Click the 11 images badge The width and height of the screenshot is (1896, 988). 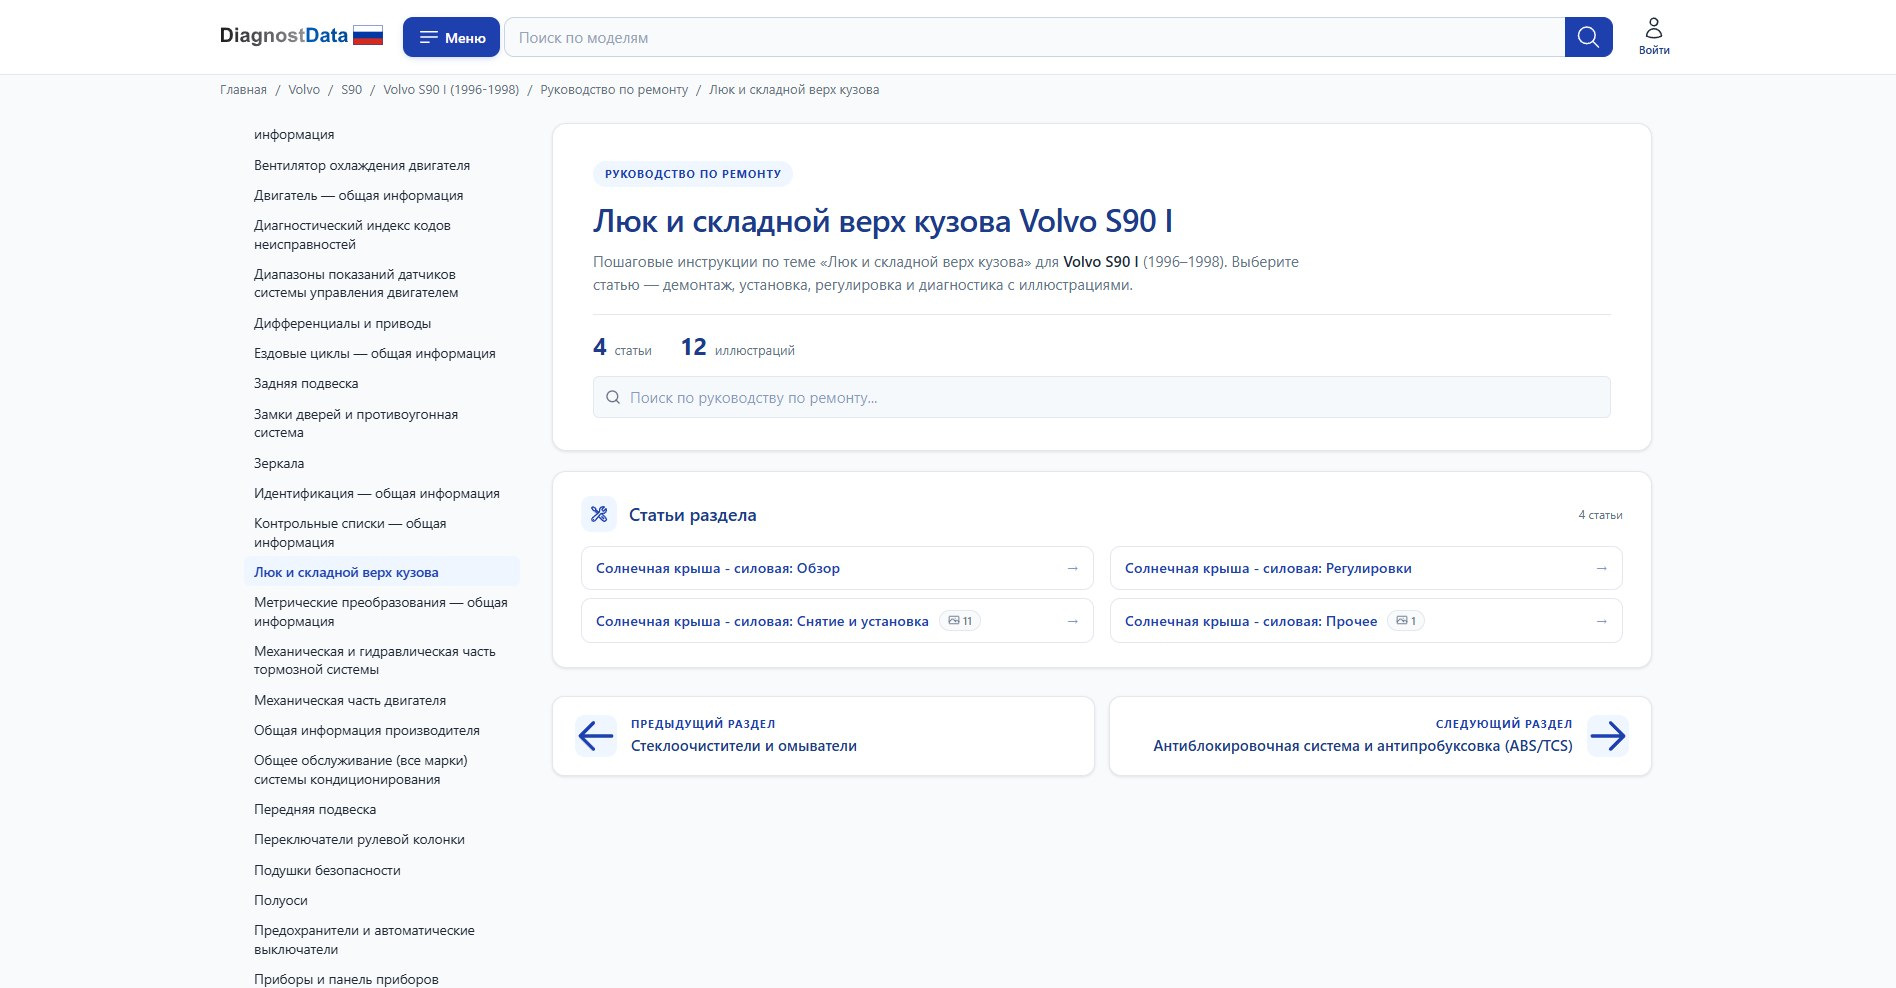click(x=960, y=621)
